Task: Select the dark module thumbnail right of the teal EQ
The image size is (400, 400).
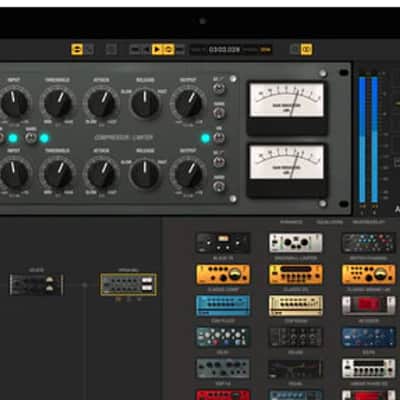Action: (296, 337)
